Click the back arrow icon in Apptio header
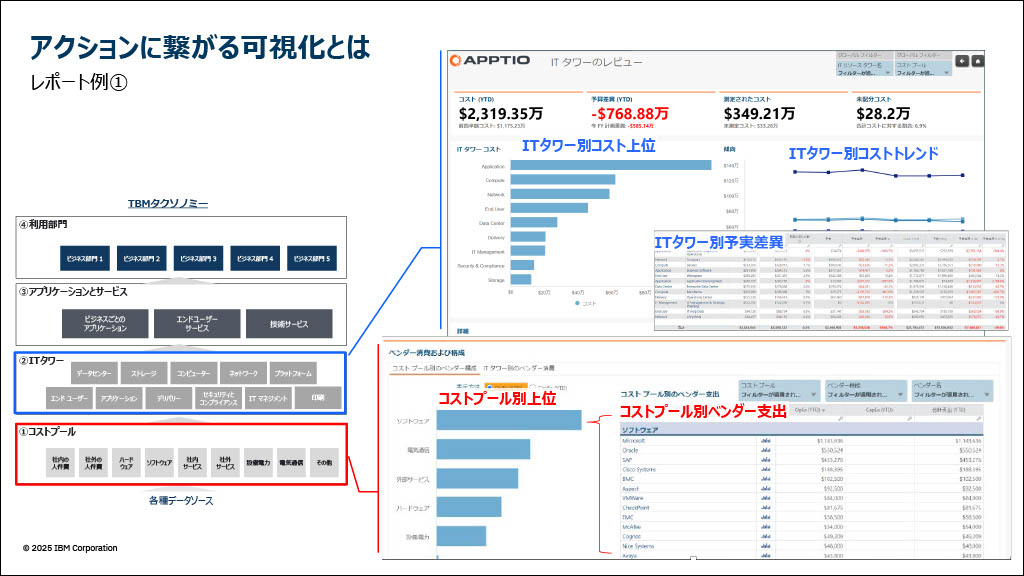 coord(962,61)
